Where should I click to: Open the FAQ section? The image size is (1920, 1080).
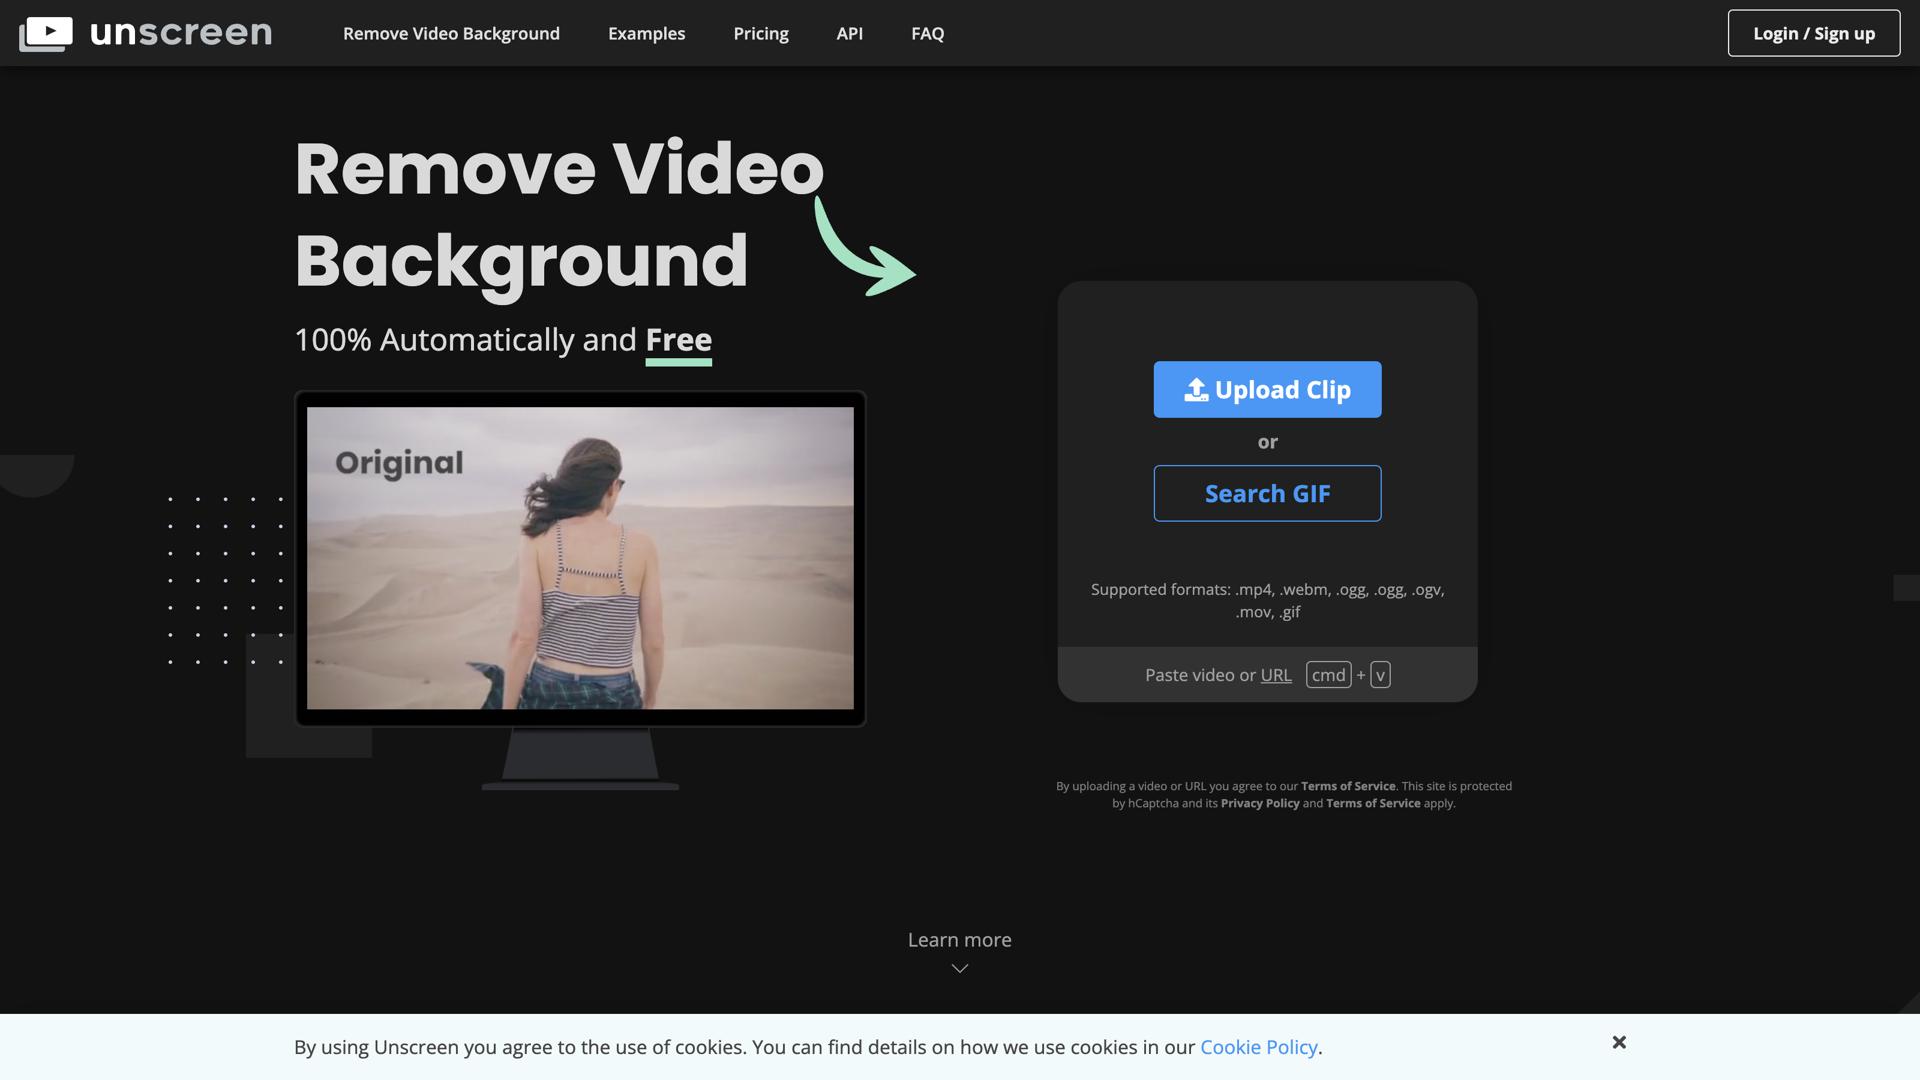tap(927, 33)
